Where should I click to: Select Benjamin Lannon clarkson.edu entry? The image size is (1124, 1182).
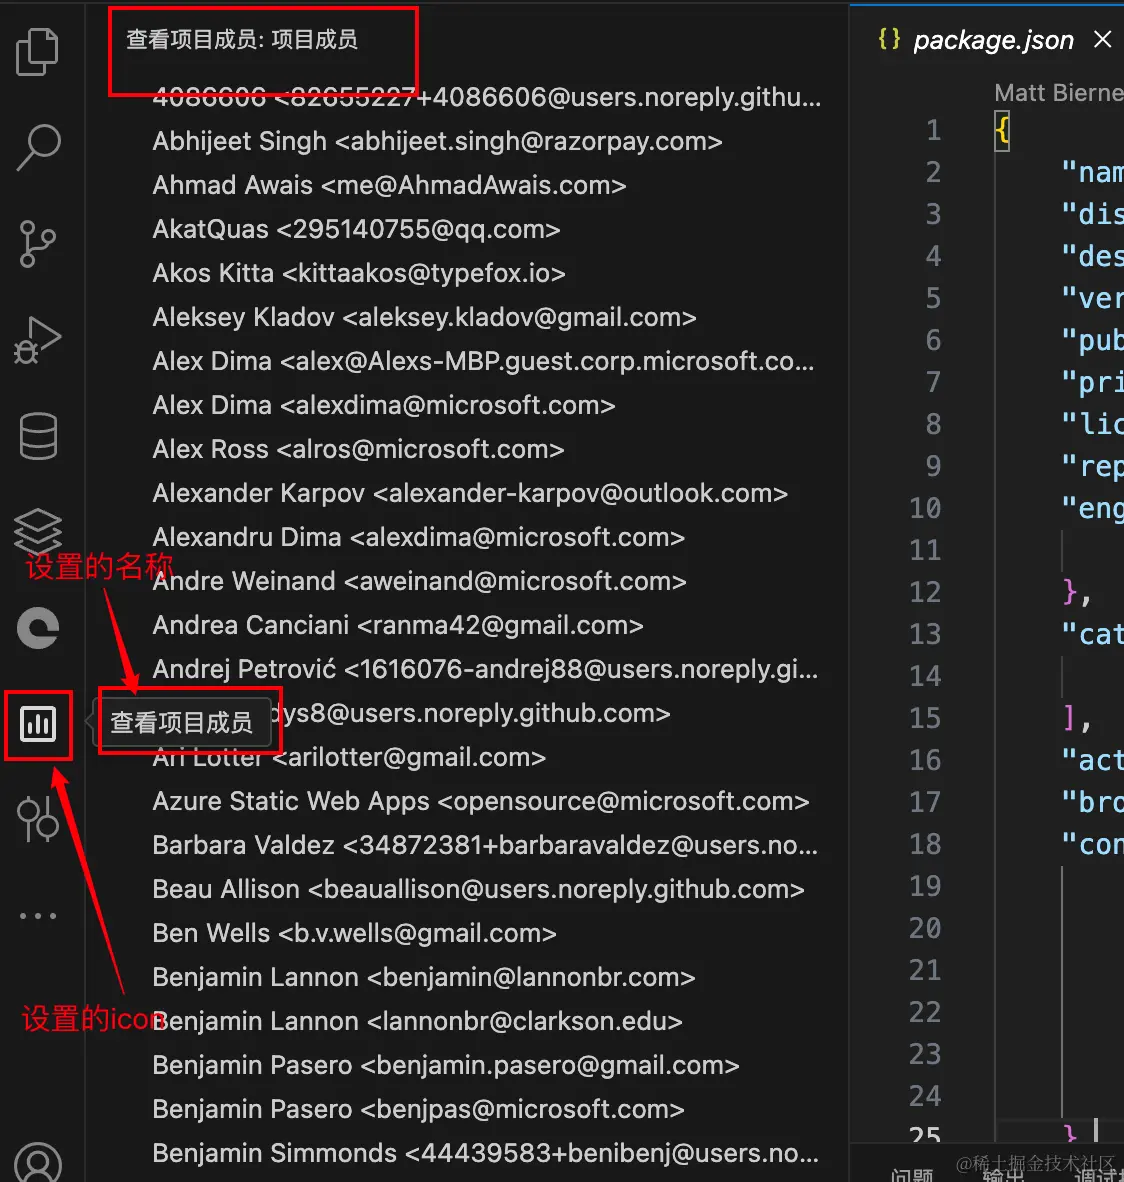tap(417, 1021)
